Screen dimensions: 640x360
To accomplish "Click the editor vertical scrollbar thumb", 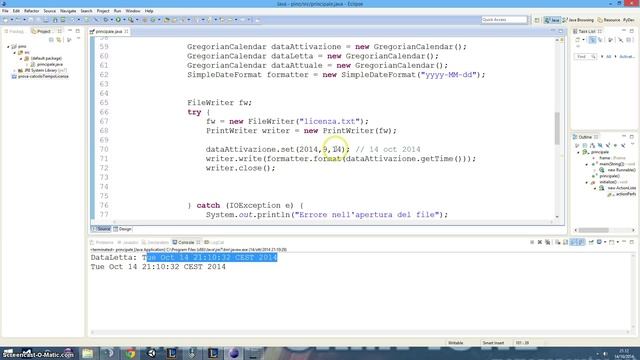I will coord(557,128).
